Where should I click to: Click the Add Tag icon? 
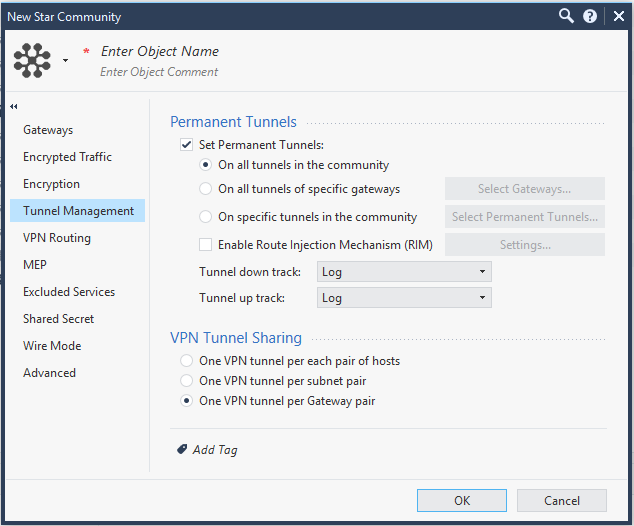click(182, 449)
